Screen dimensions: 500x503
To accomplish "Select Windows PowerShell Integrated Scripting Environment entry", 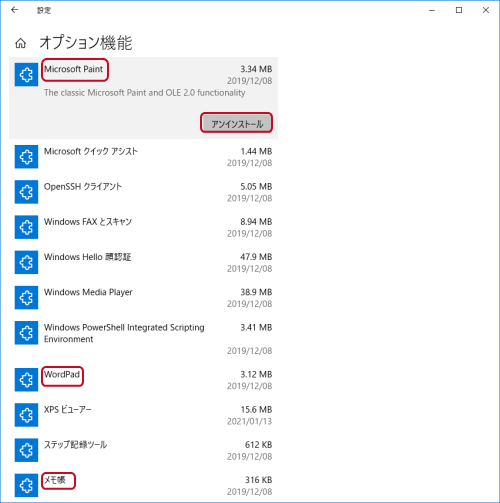I will point(124,333).
